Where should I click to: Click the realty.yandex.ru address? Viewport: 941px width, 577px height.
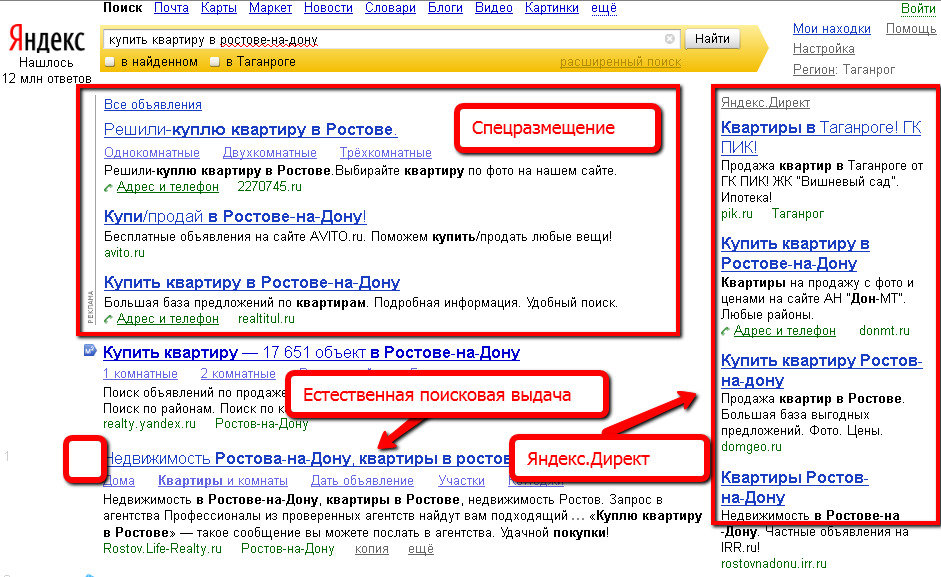(149, 424)
